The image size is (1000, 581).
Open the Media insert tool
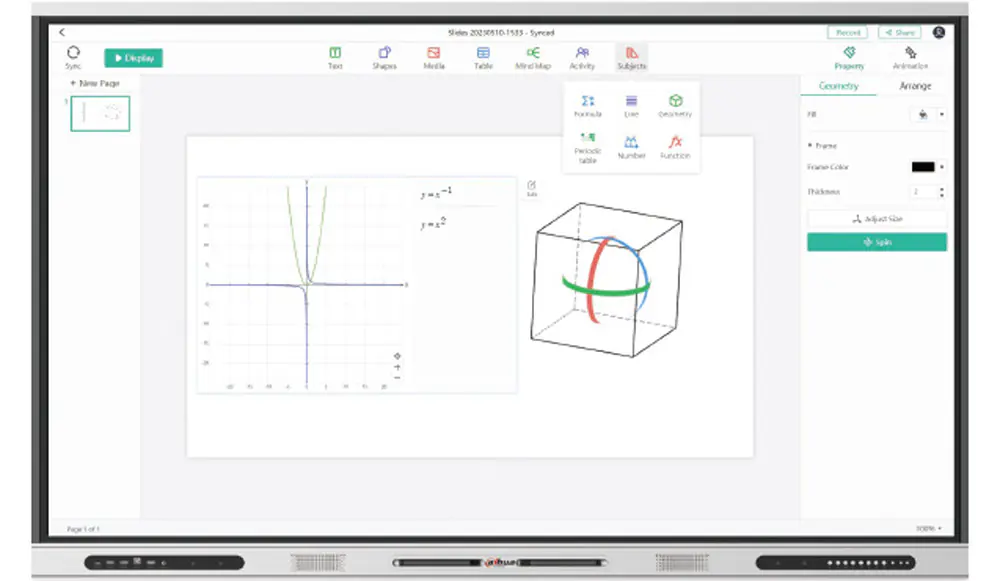tap(433, 57)
